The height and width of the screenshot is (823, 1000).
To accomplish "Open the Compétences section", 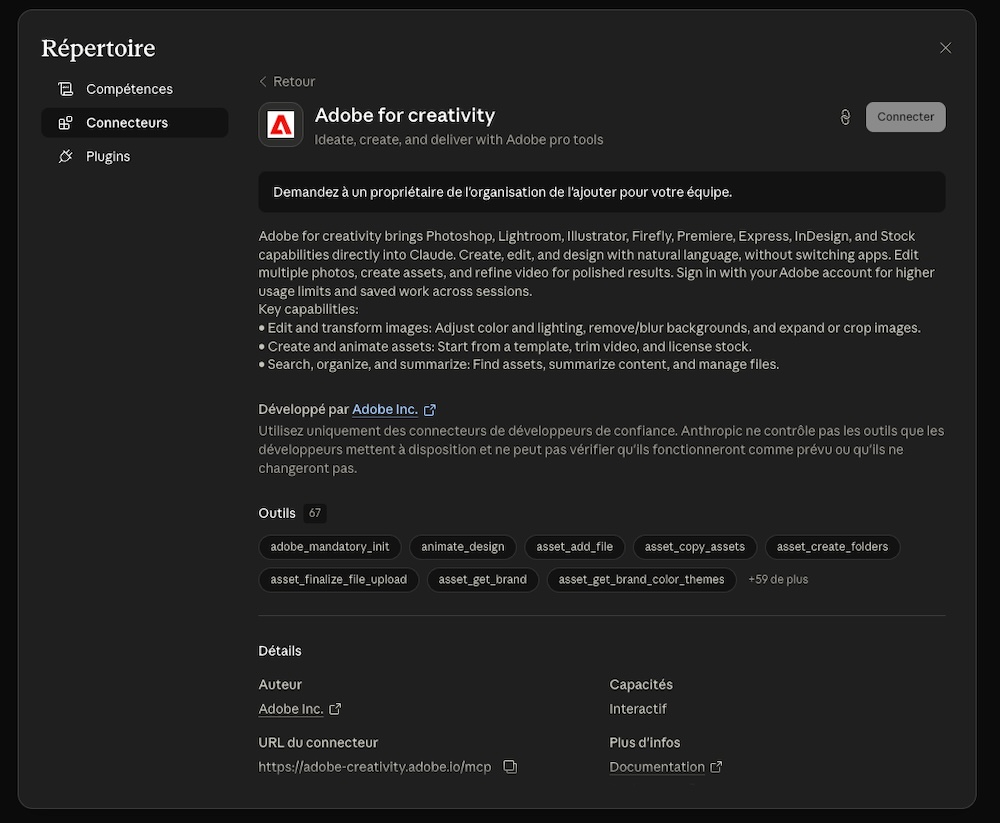I will (x=129, y=89).
